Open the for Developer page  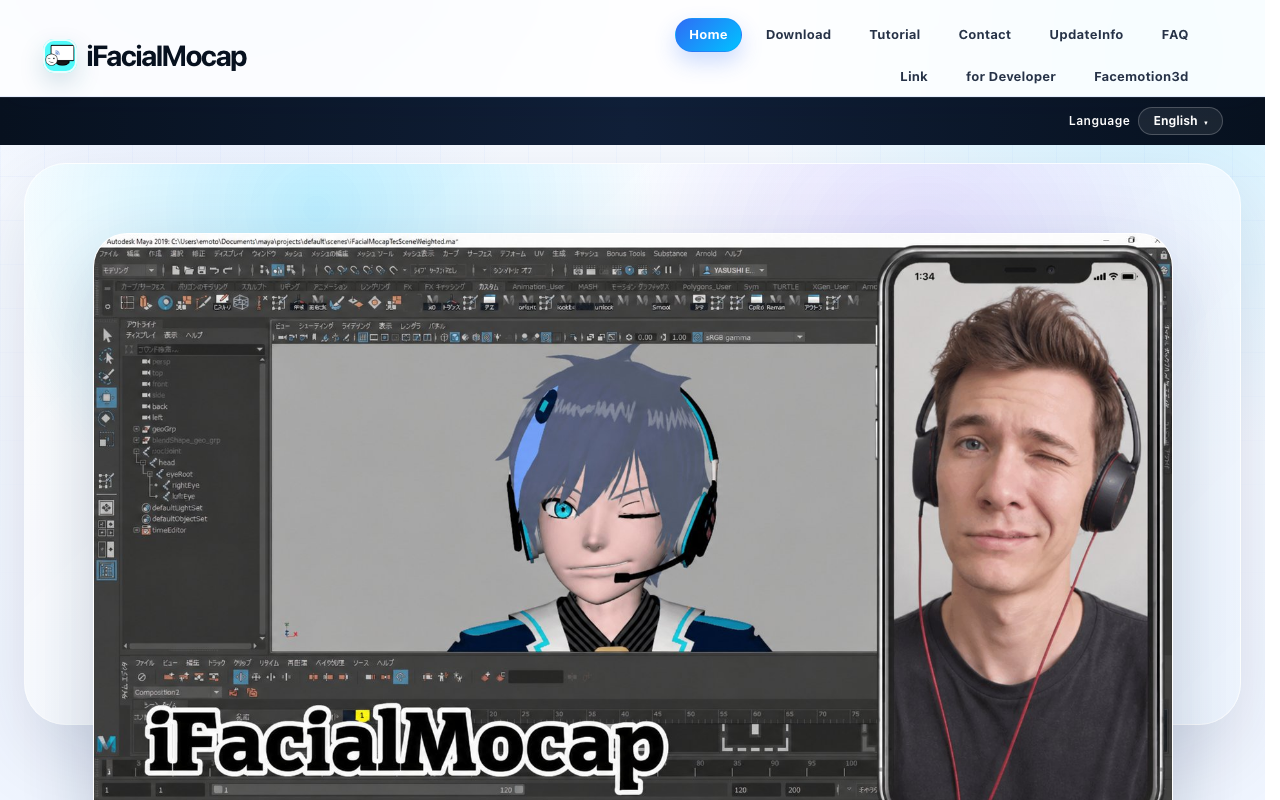pos(1011,77)
